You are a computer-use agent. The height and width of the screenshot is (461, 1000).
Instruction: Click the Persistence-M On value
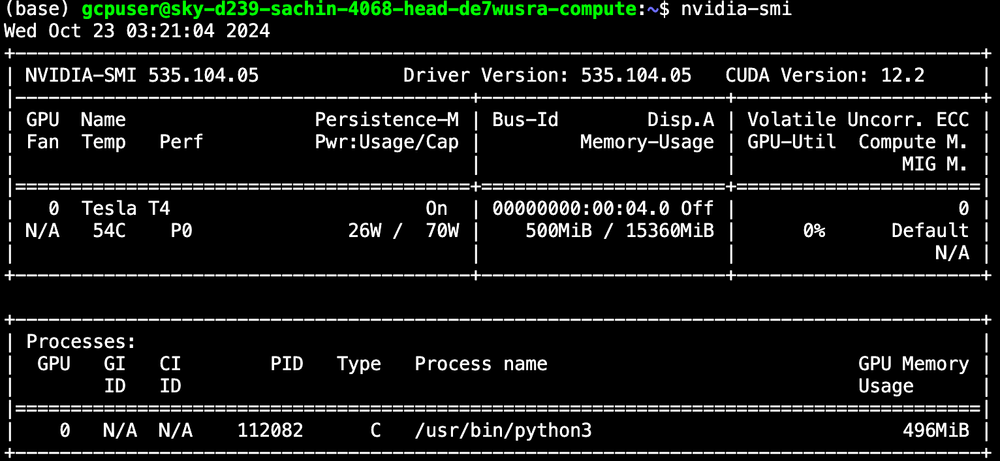point(436,209)
